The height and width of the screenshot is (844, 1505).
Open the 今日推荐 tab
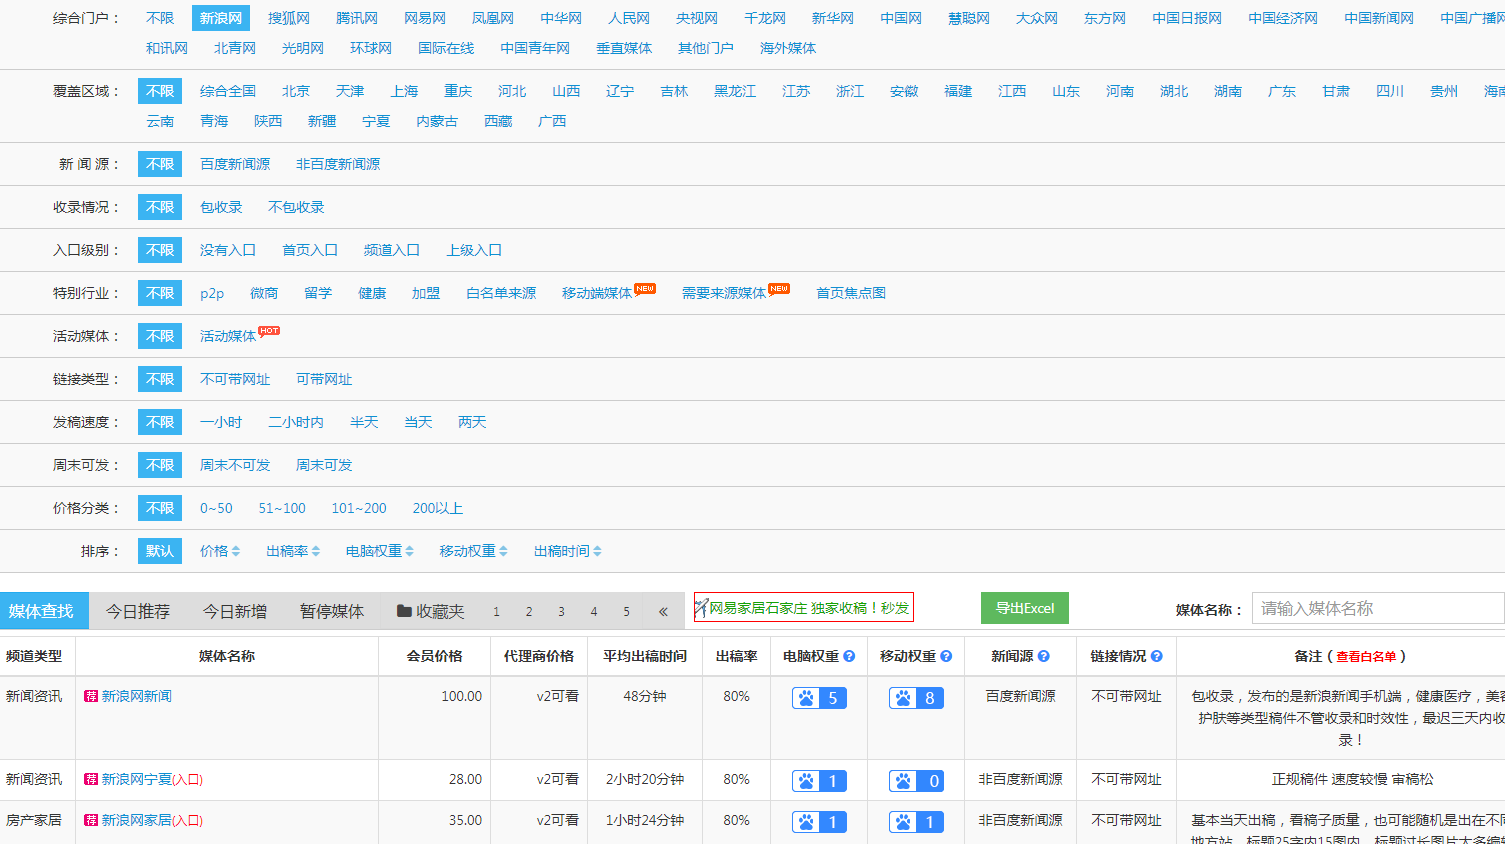(138, 611)
